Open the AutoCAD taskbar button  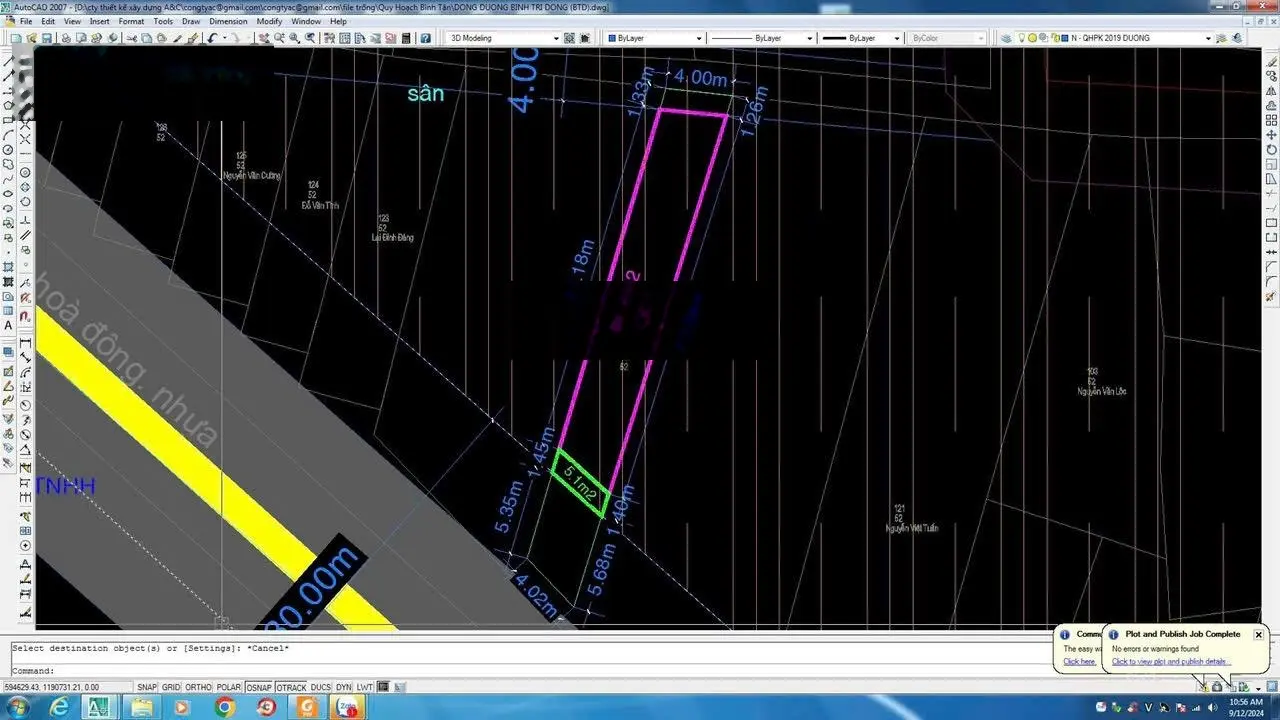click(100, 707)
